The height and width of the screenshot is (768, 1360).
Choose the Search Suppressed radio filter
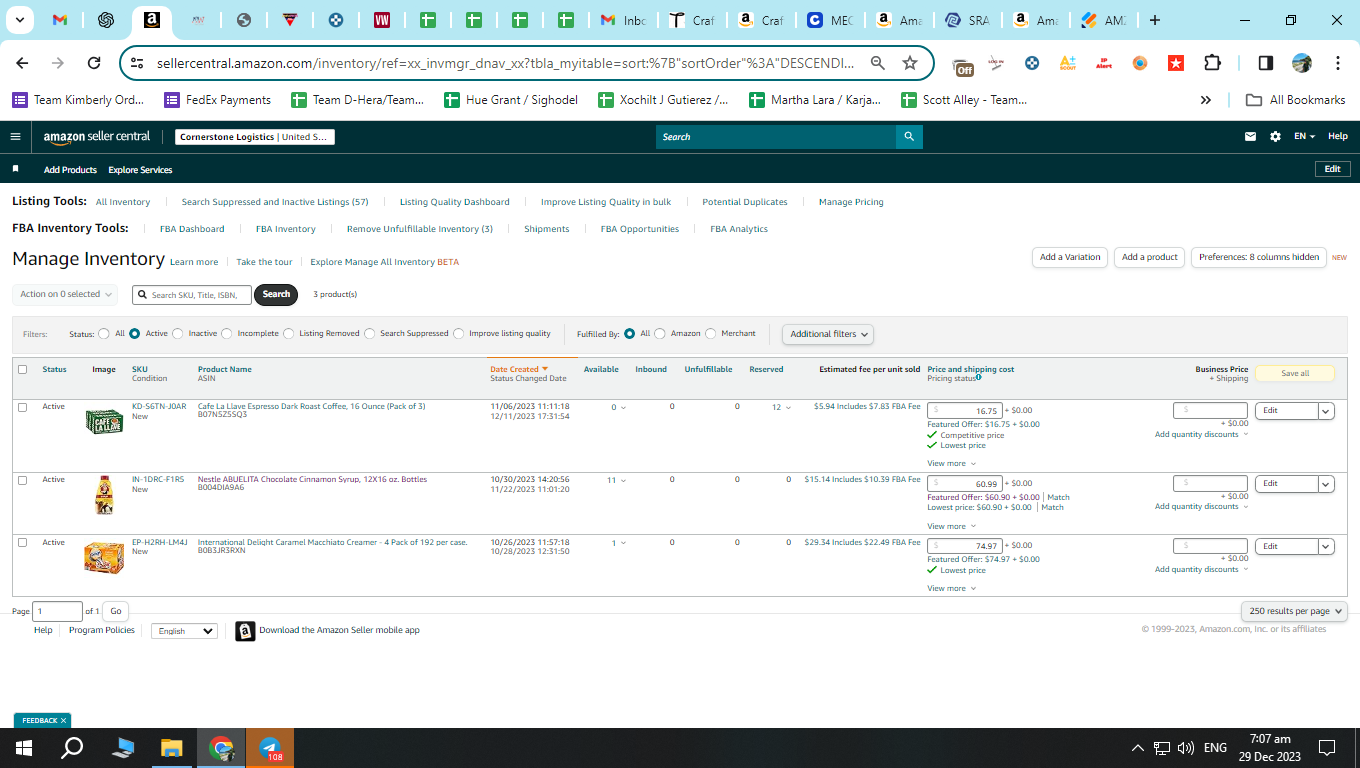point(370,334)
